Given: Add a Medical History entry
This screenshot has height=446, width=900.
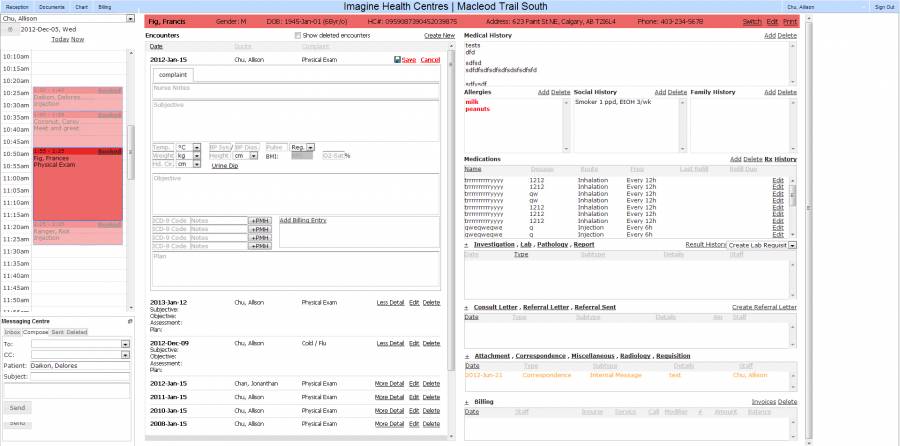Looking at the screenshot, I should (x=770, y=36).
